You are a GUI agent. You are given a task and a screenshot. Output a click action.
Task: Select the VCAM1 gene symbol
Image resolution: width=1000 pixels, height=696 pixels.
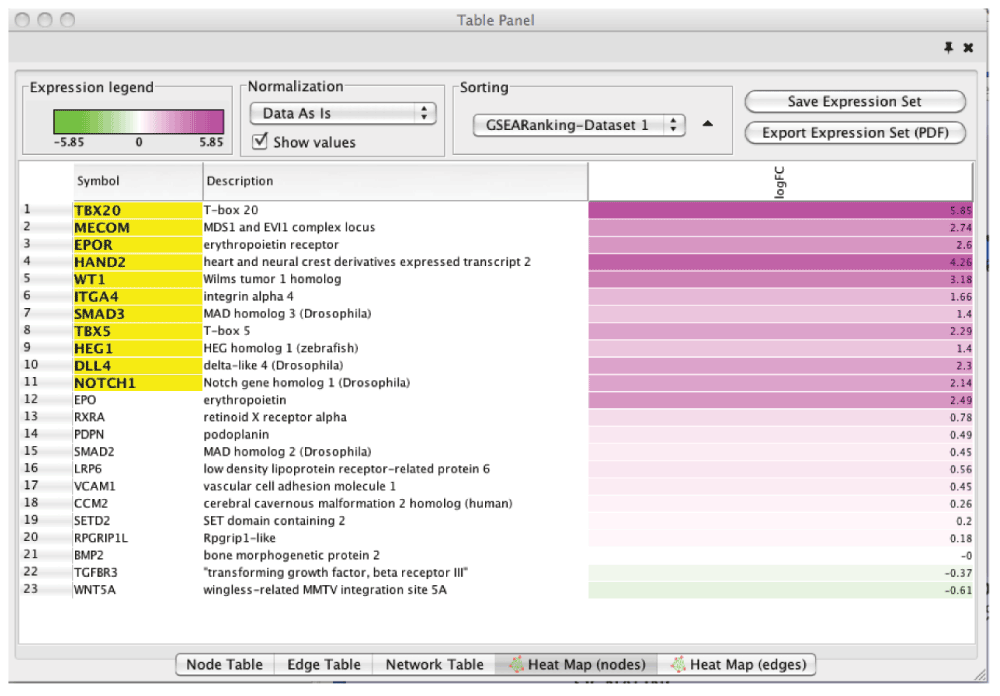[94, 486]
